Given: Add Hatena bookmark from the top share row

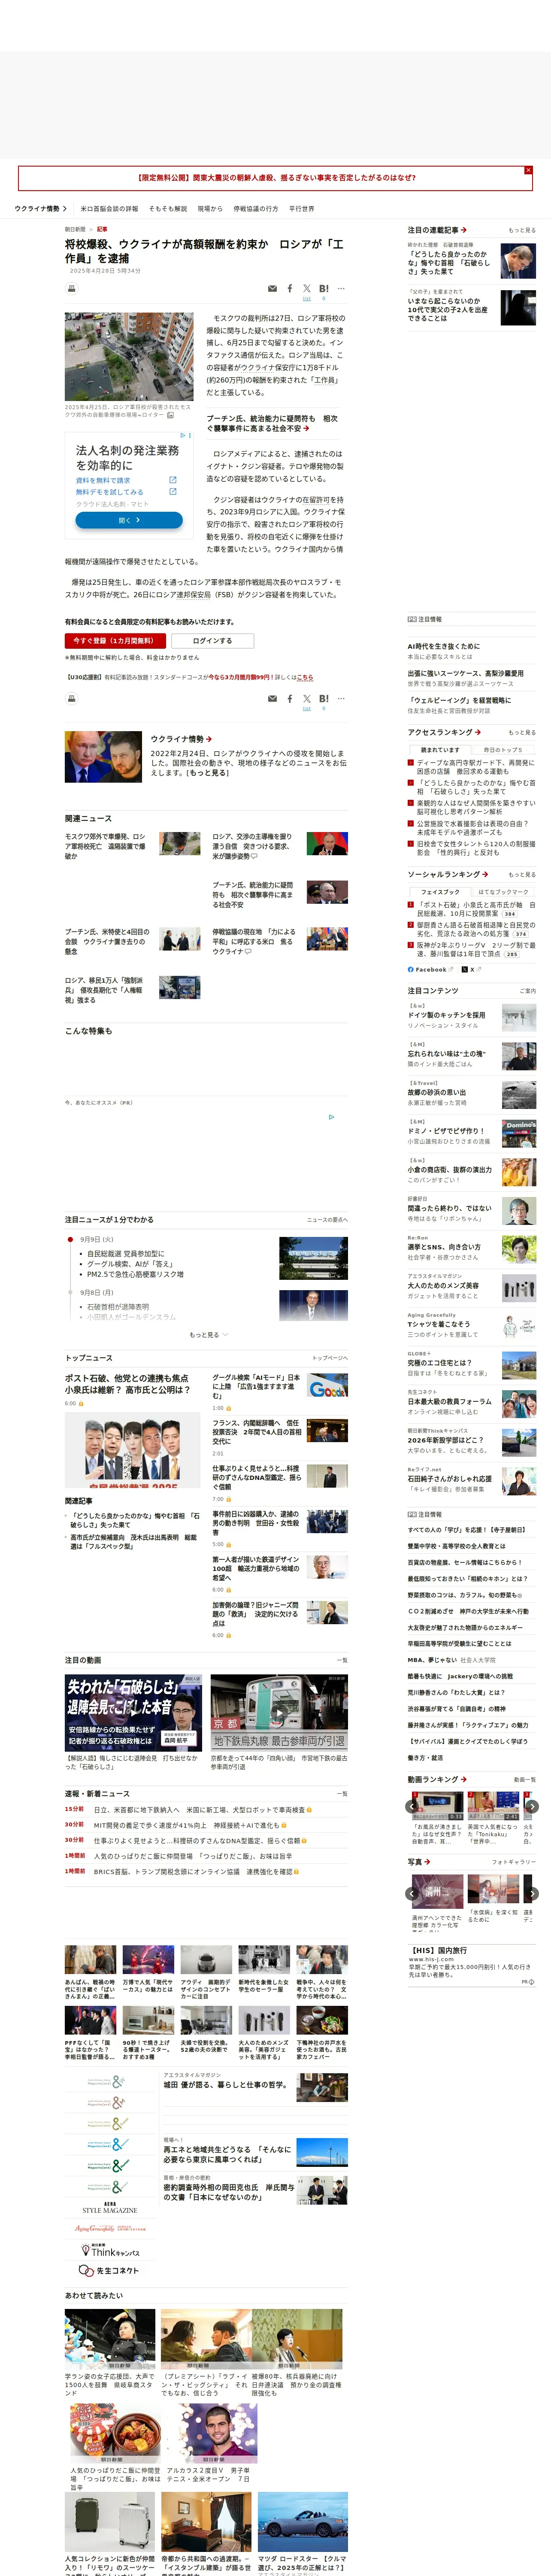Looking at the screenshot, I should [x=324, y=288].
